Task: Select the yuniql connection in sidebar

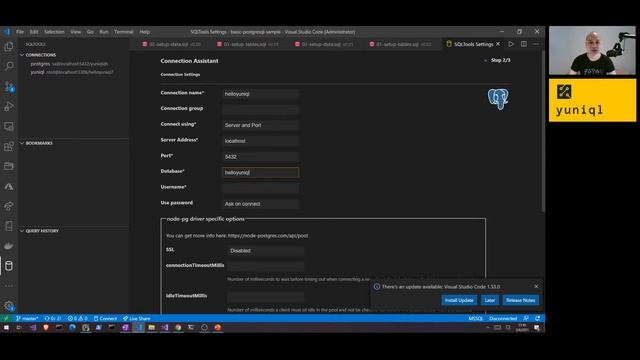Action: pyautogui.click(x=72, y=72)
